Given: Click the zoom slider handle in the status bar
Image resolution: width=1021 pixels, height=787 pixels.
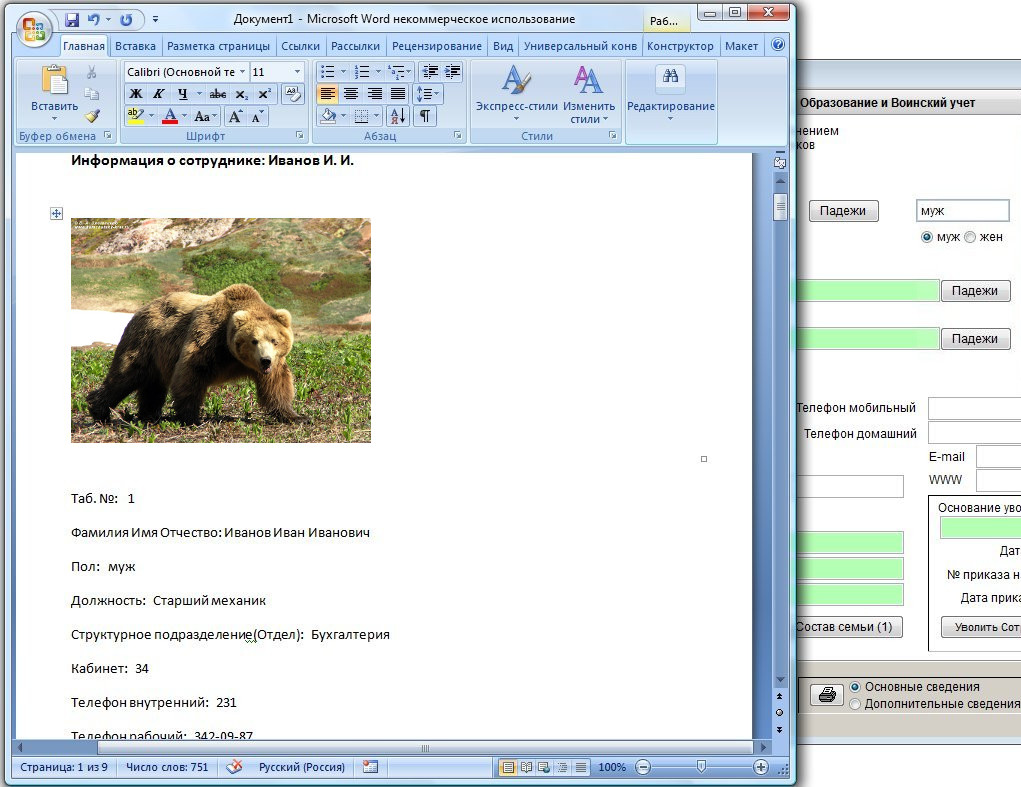Looking at the screenshot, I should pyautogui.click(x=701, y=766).
